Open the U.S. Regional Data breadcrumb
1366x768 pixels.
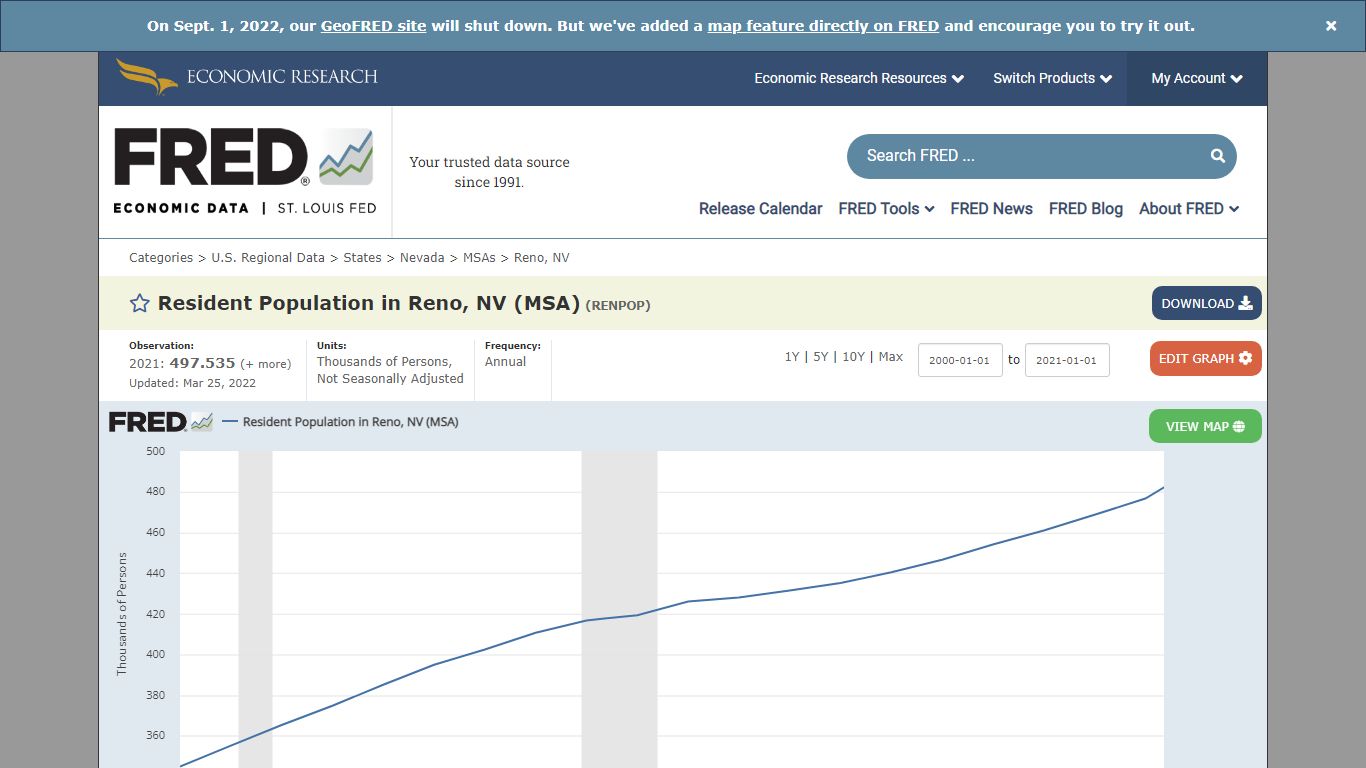coord(268,258)
